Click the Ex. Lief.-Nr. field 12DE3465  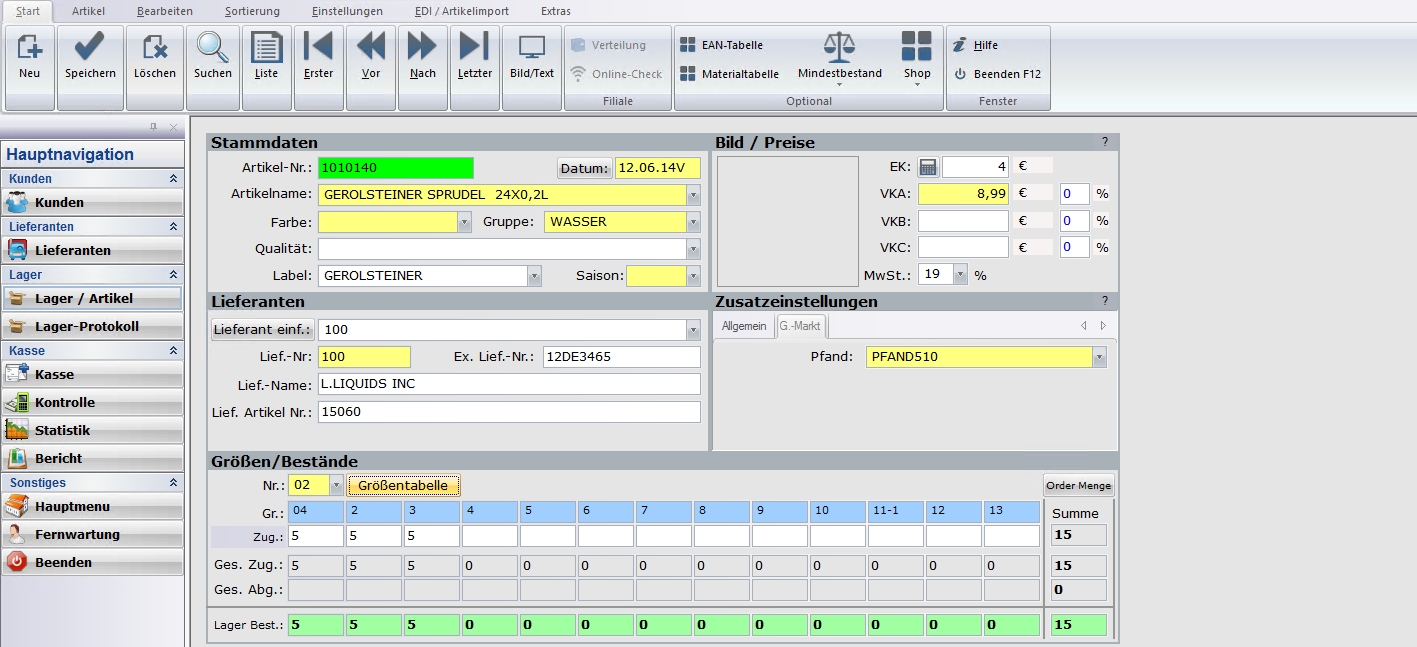621,357
